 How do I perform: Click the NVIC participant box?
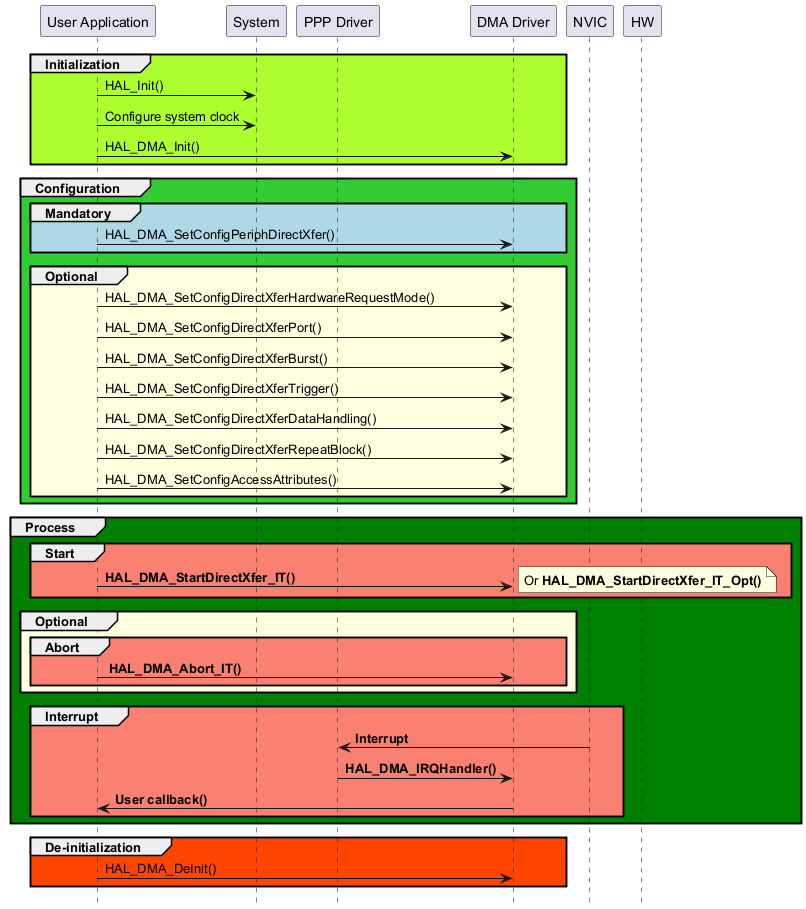click(590, 22)
